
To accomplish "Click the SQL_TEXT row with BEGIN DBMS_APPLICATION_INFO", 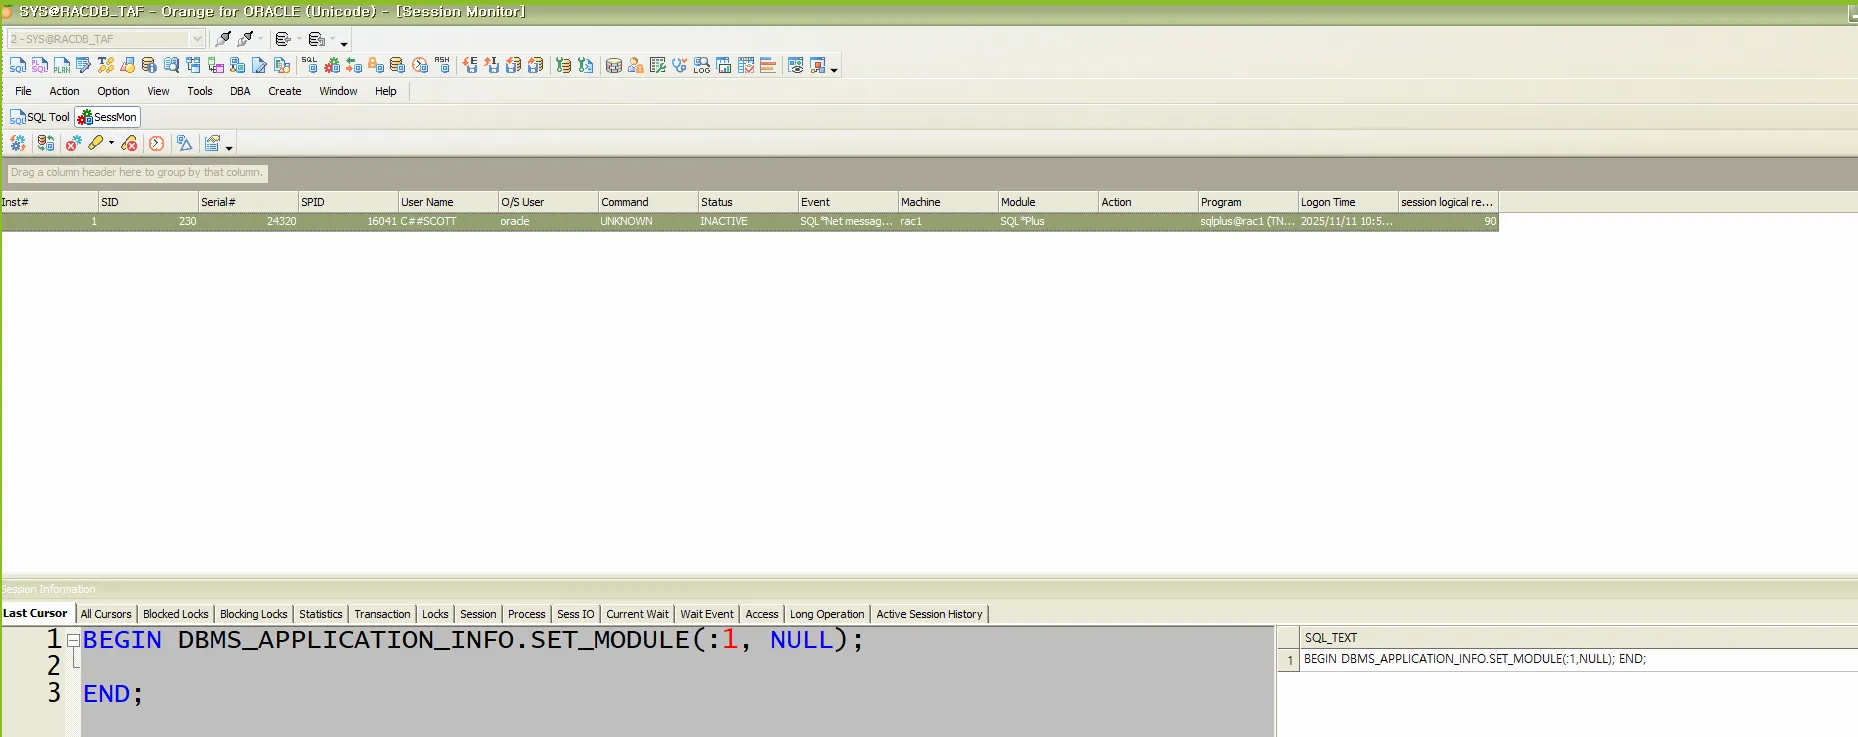I will point(1578,659).
